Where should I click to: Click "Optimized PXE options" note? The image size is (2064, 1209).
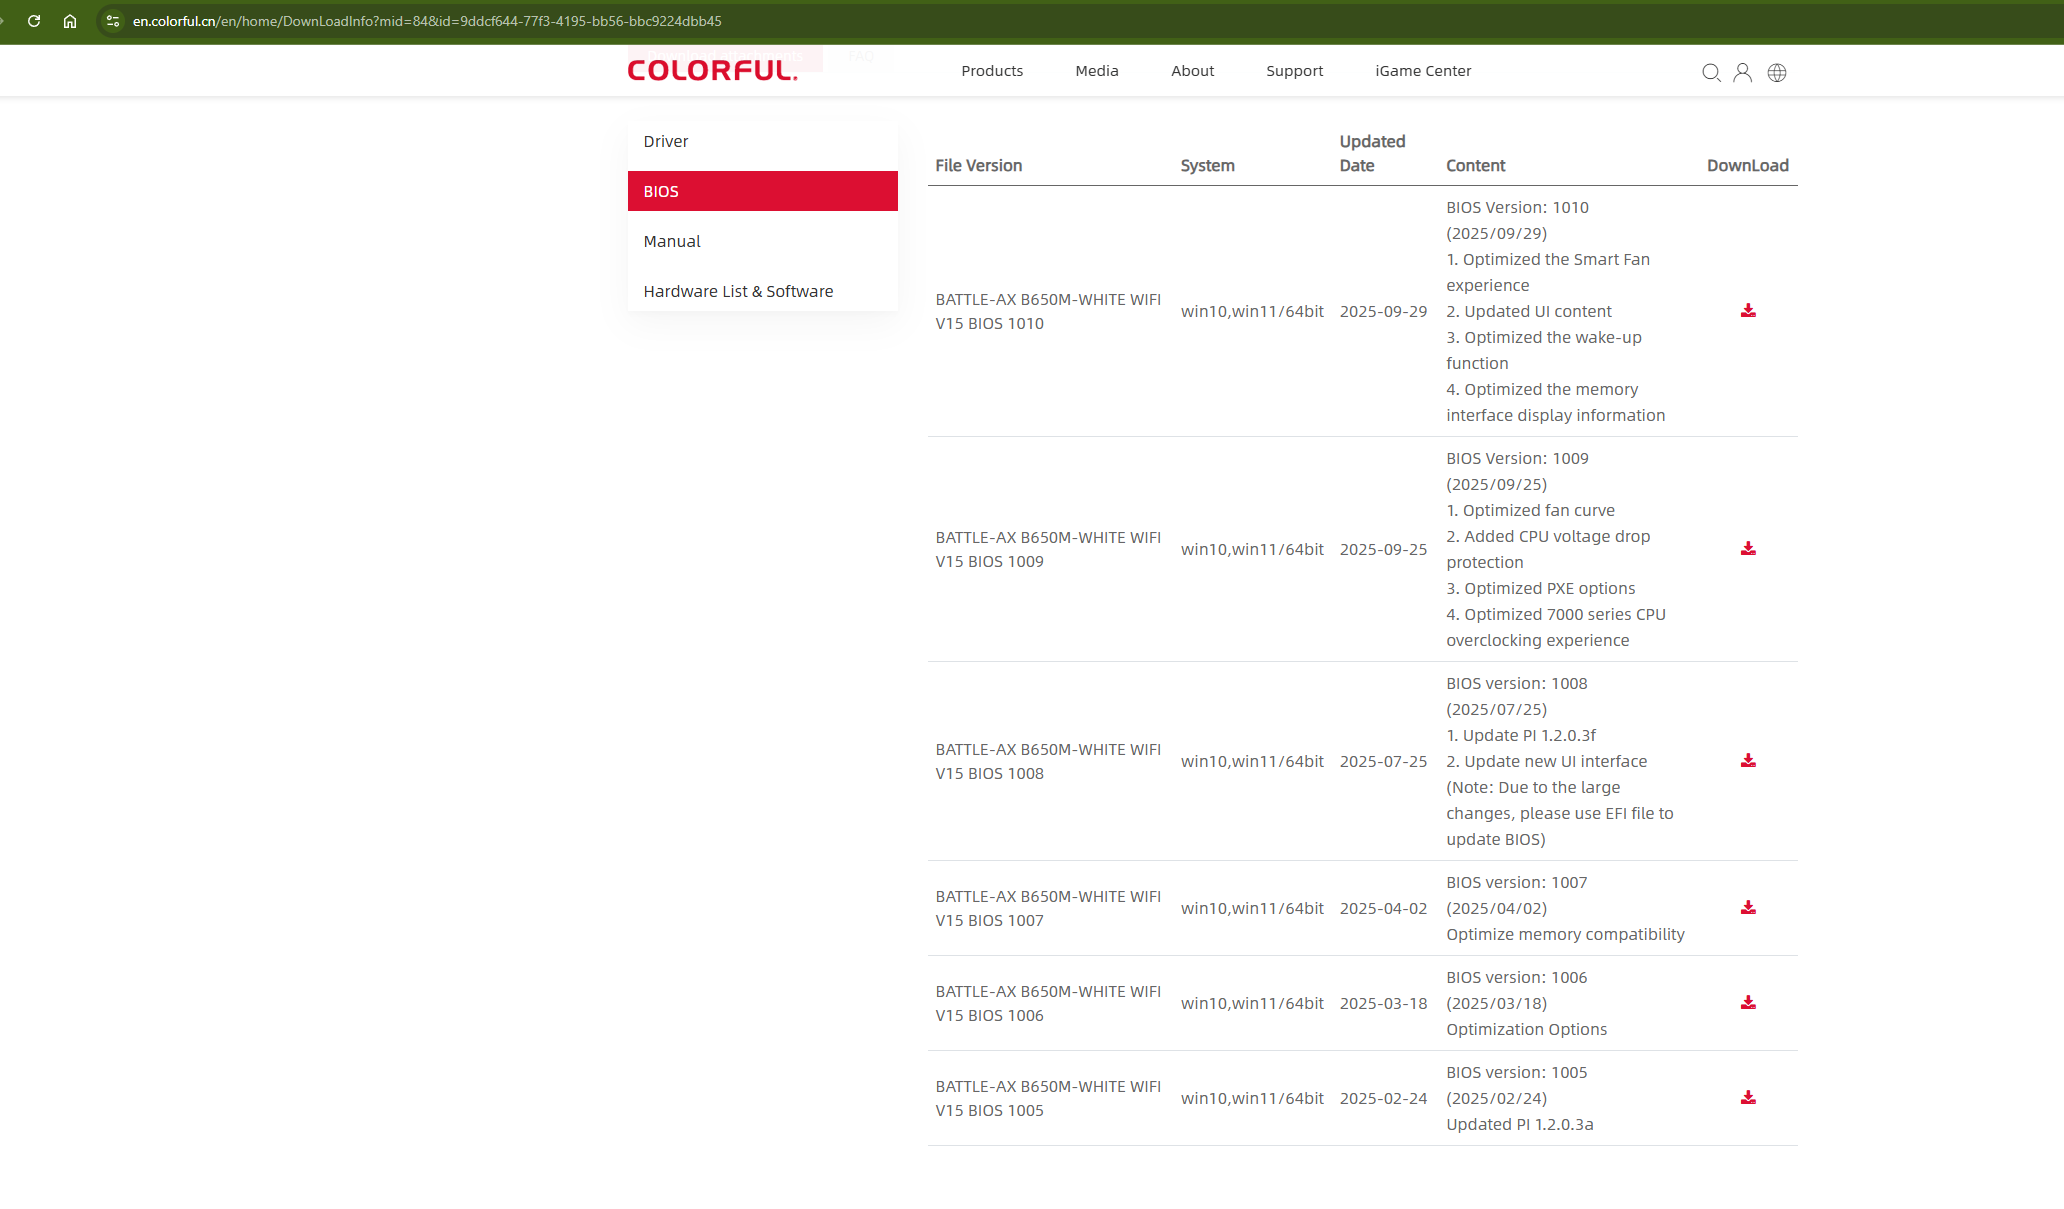(x=1541, y=589)
